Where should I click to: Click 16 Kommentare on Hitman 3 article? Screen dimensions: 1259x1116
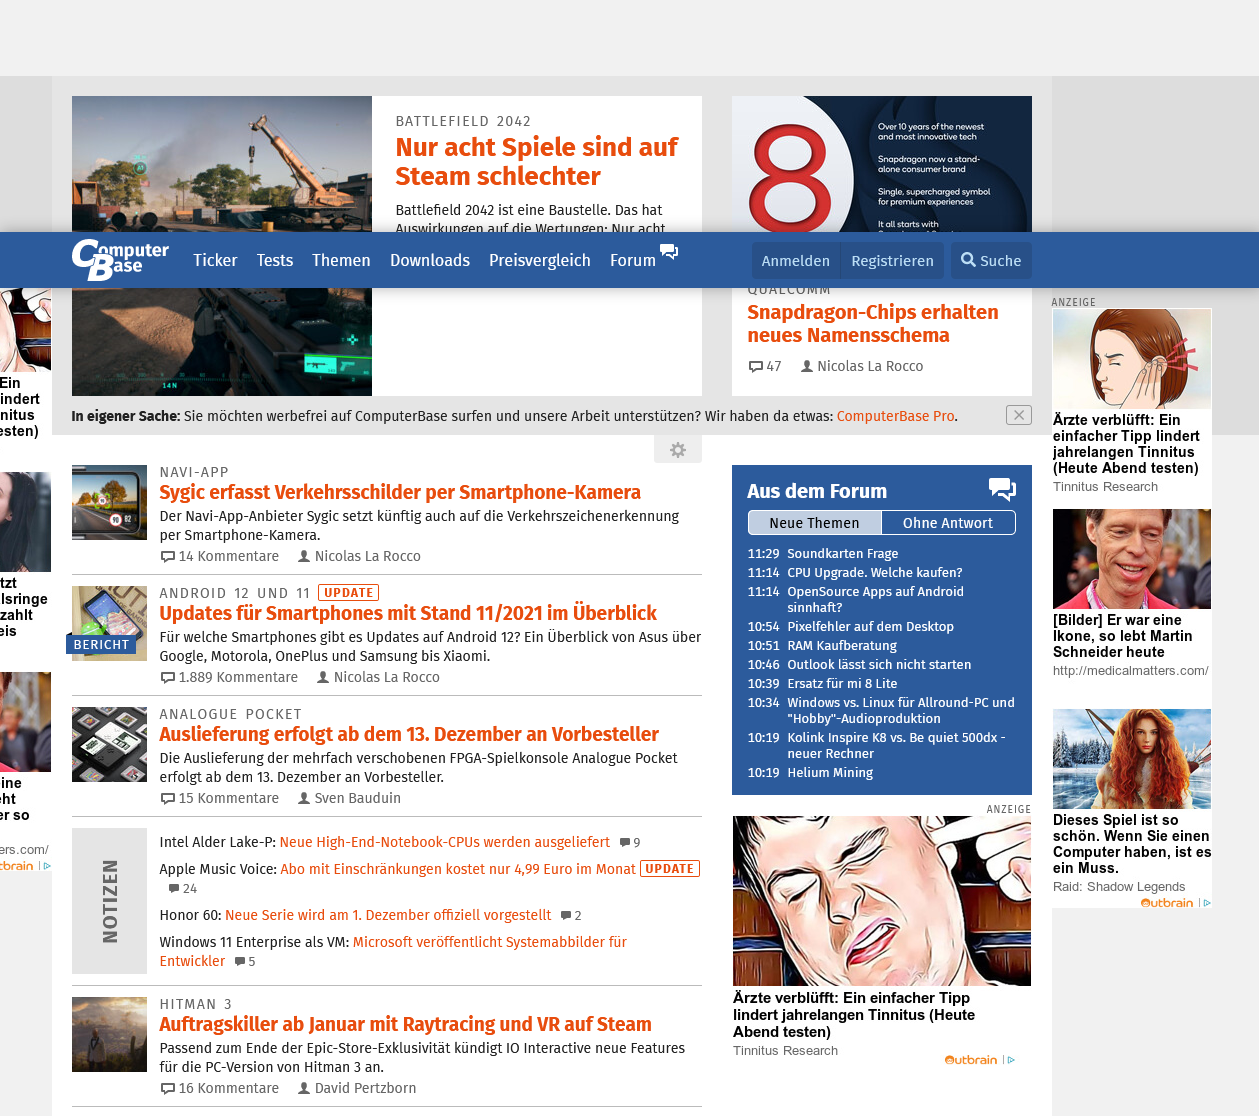tap(220, 1088)
